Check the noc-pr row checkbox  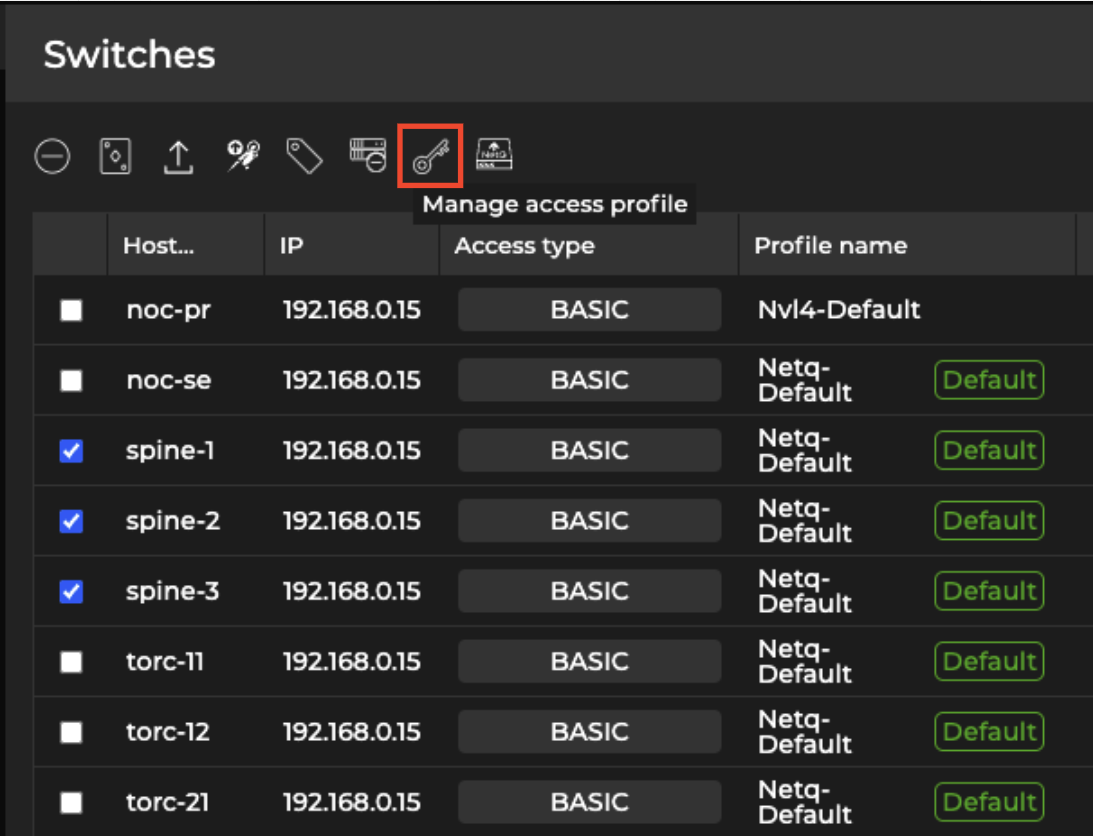pyautogui.click(x=71, y=311)
